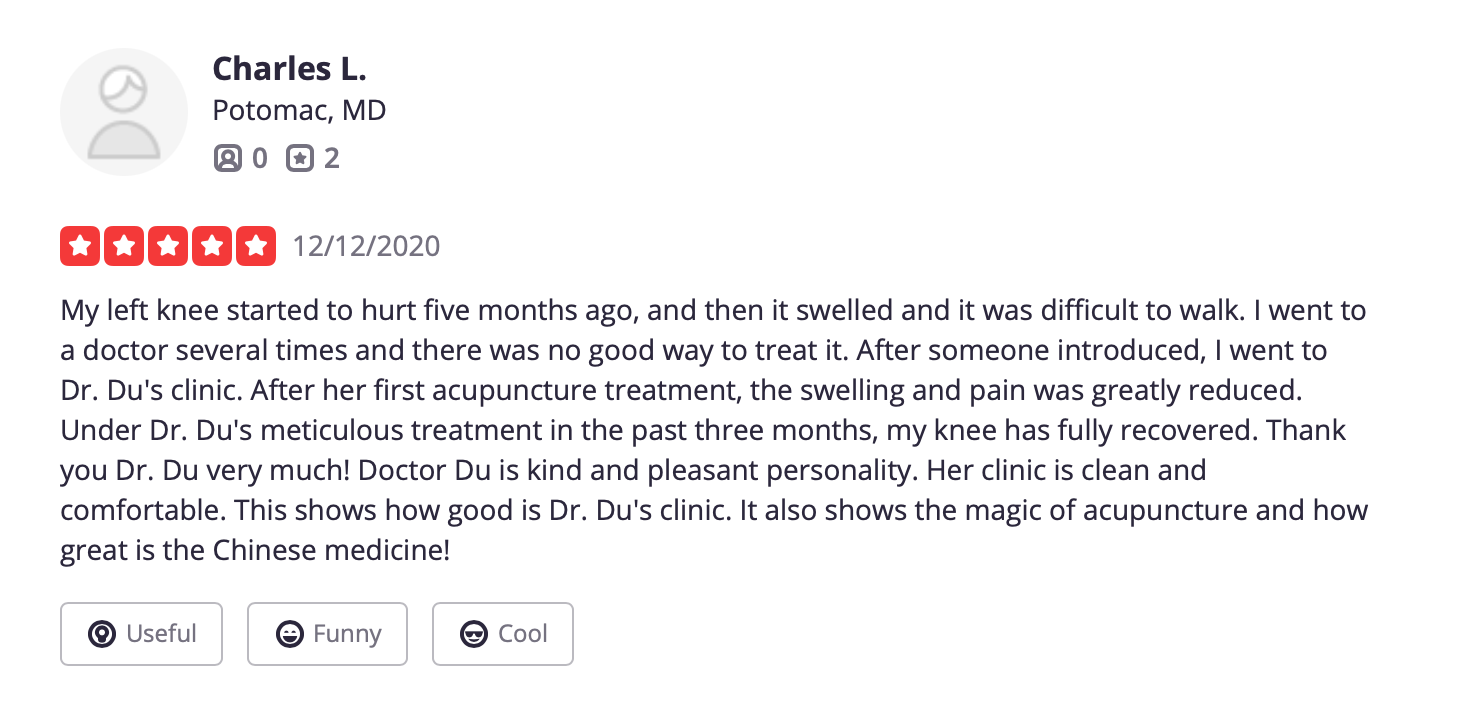Click the fourth red rating star
The height and width of the screenshot is (728, 1464).
tap(212, 246)
